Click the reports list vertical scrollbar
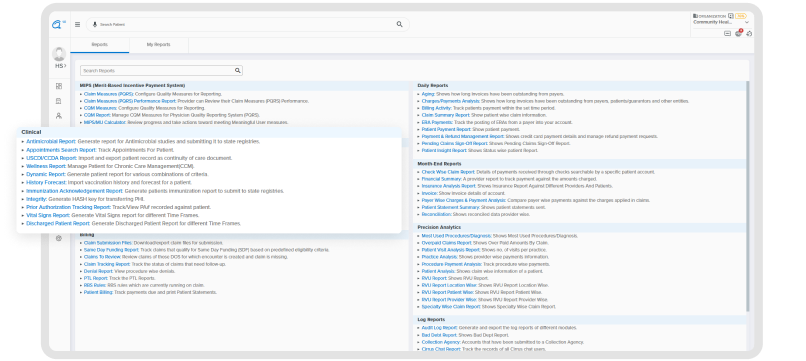This screenshot has height=361, width=806. [748, 195]
